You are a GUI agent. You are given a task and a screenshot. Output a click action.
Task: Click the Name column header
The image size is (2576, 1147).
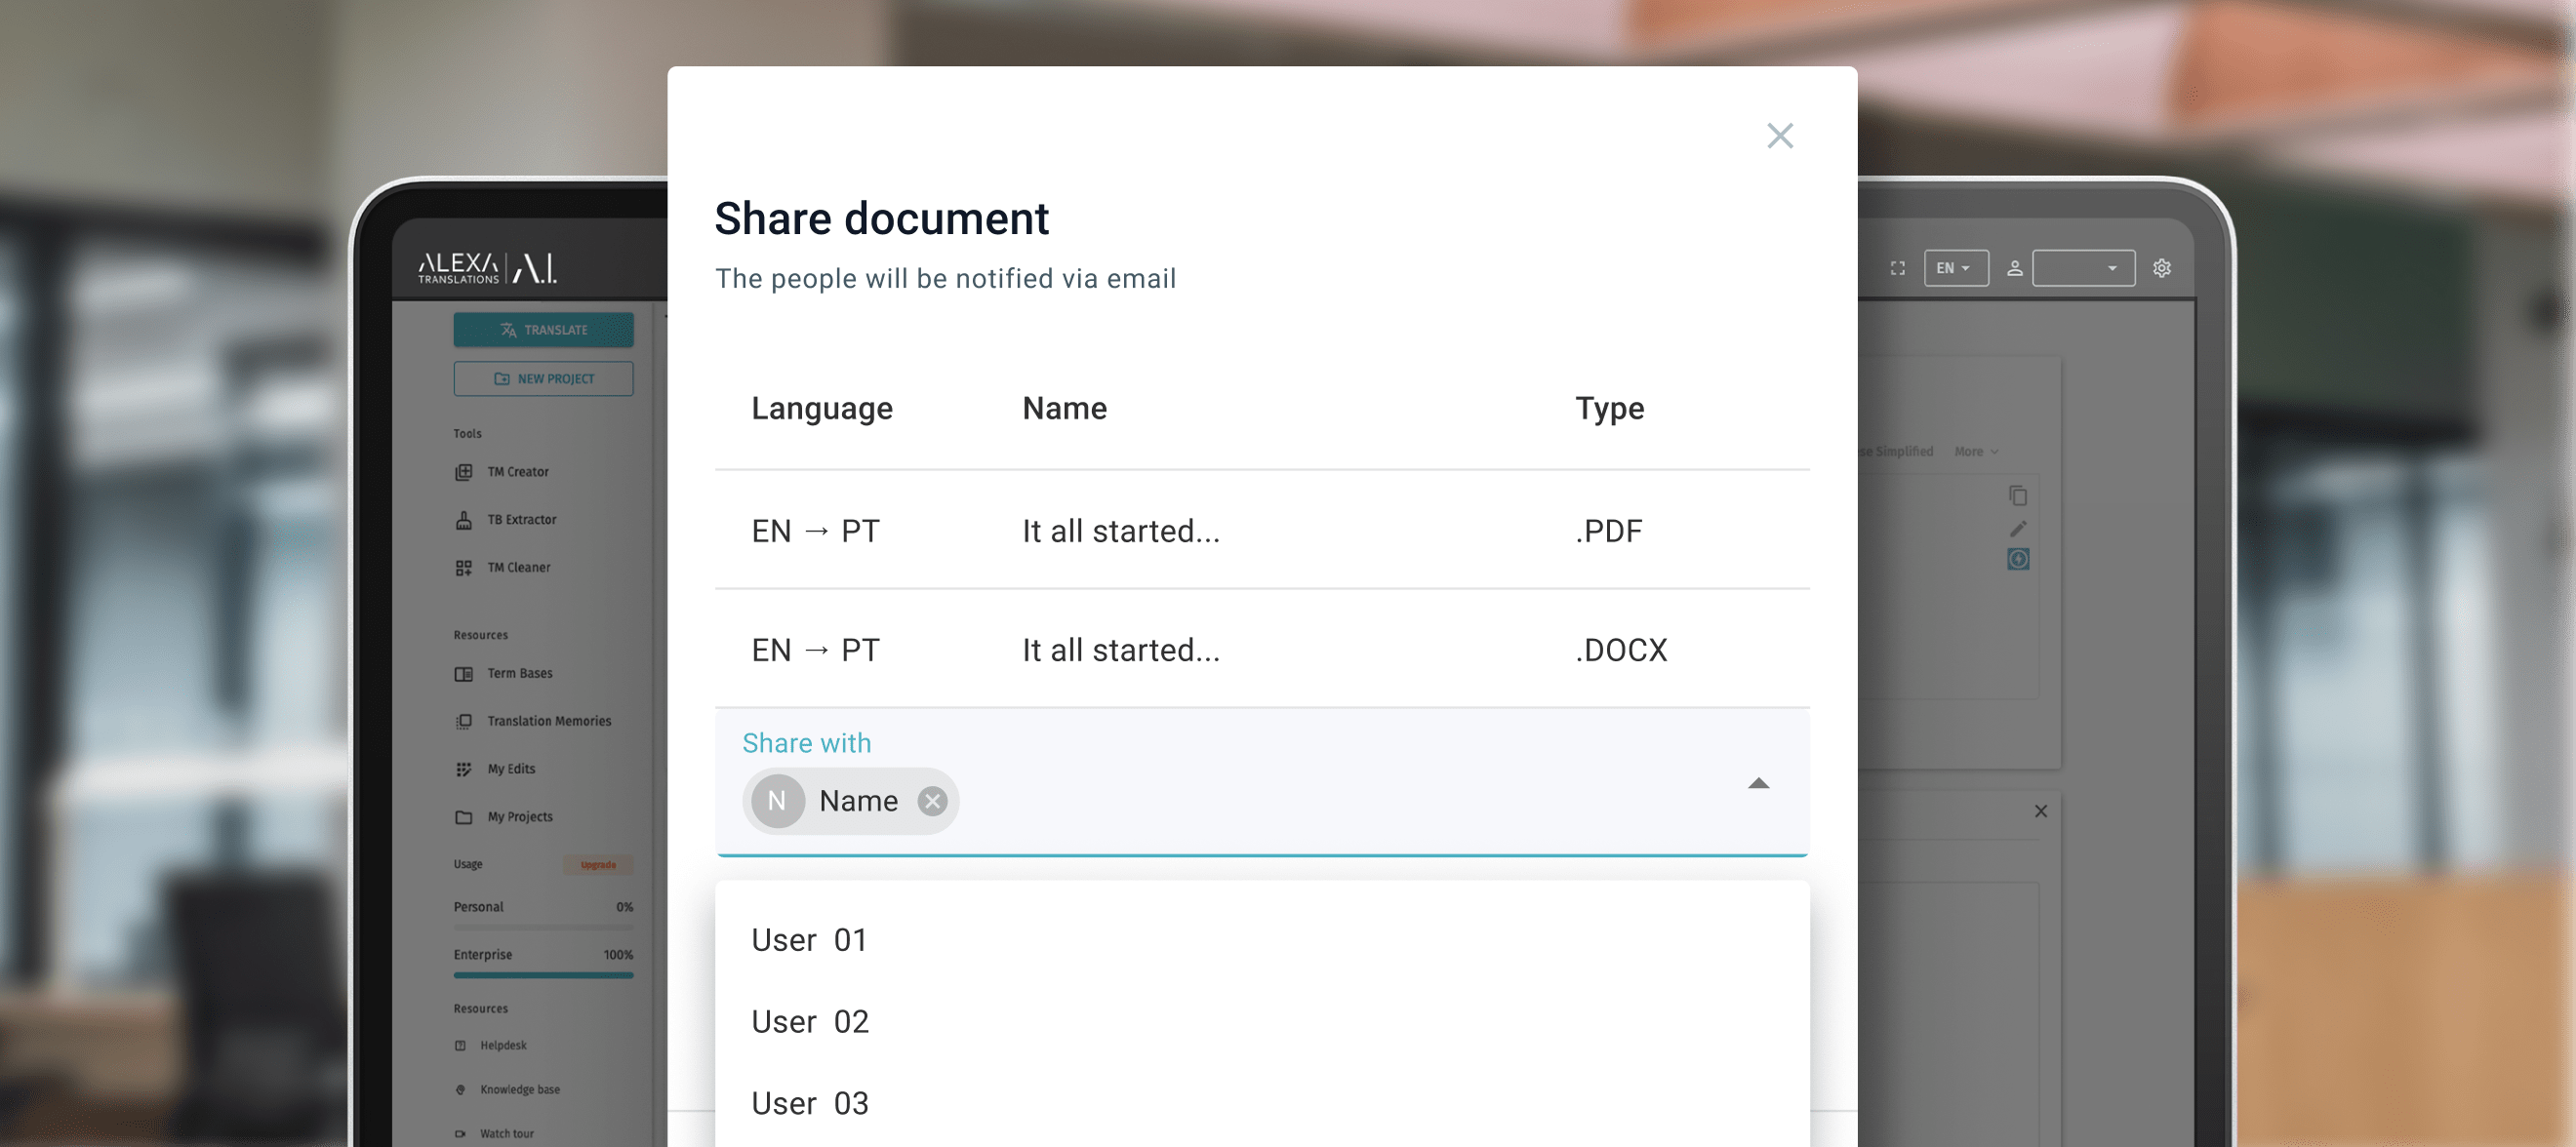(1064, 408)
